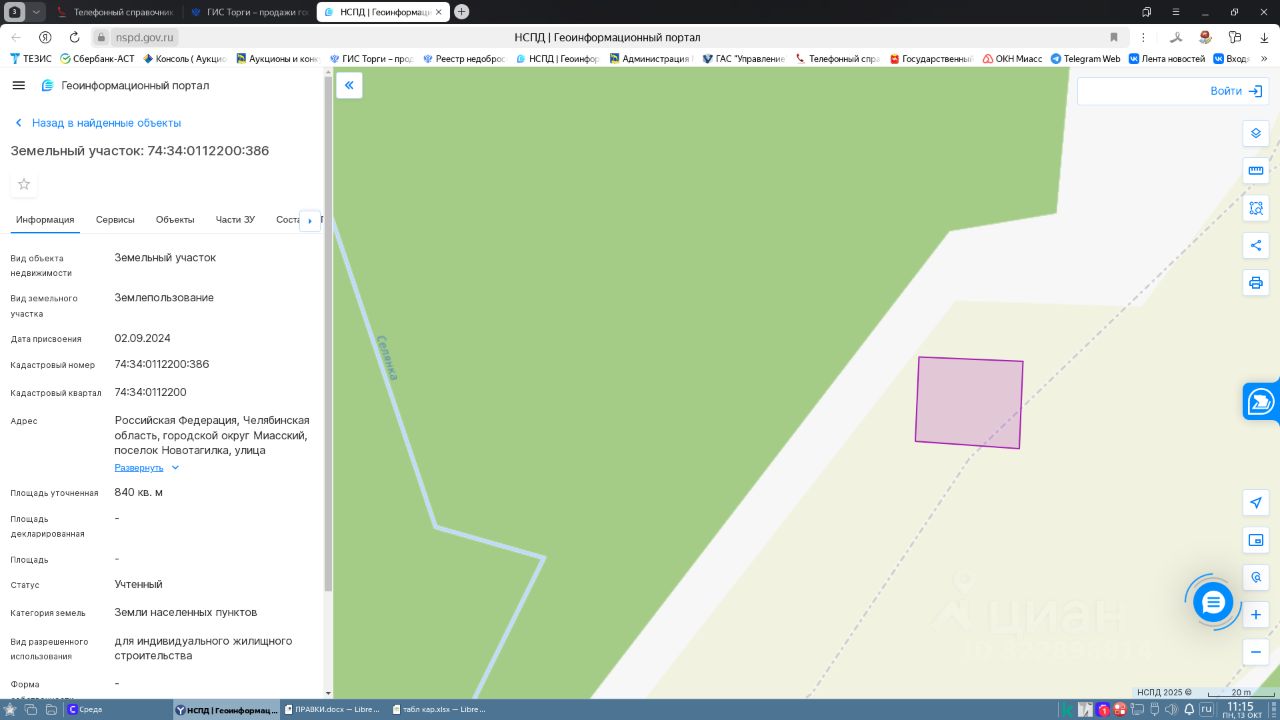Open the picture-in-picture overview map tool

[1256, 540]
